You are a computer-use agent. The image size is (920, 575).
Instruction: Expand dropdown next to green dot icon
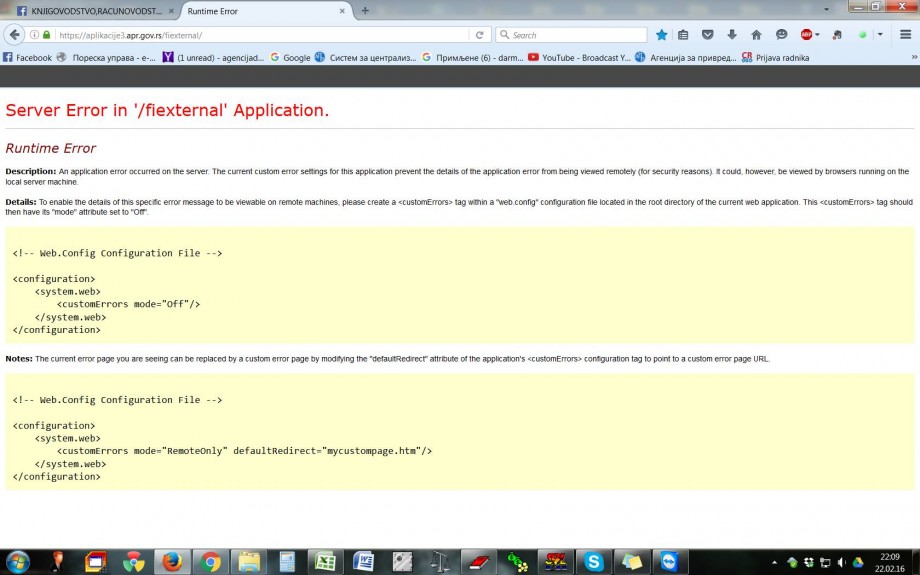point(880,35)
